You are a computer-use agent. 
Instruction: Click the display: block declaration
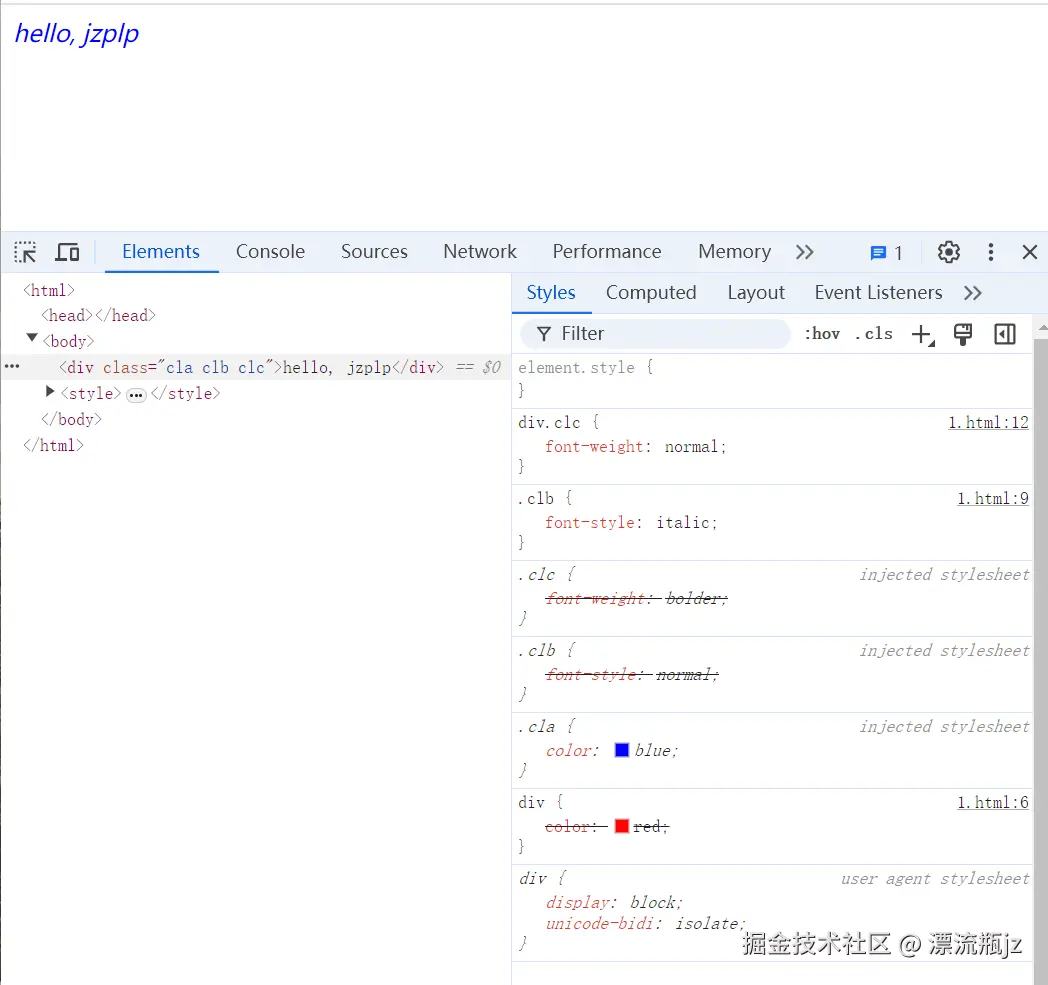[x=614, y=903]
